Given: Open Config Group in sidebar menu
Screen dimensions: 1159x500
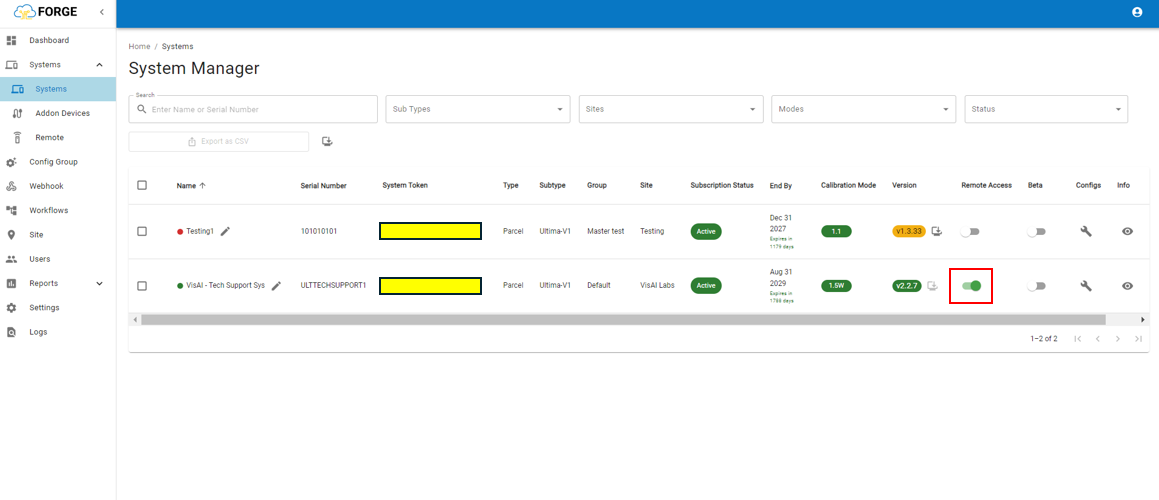Looking at the screenshot, I should coord(53,162).
